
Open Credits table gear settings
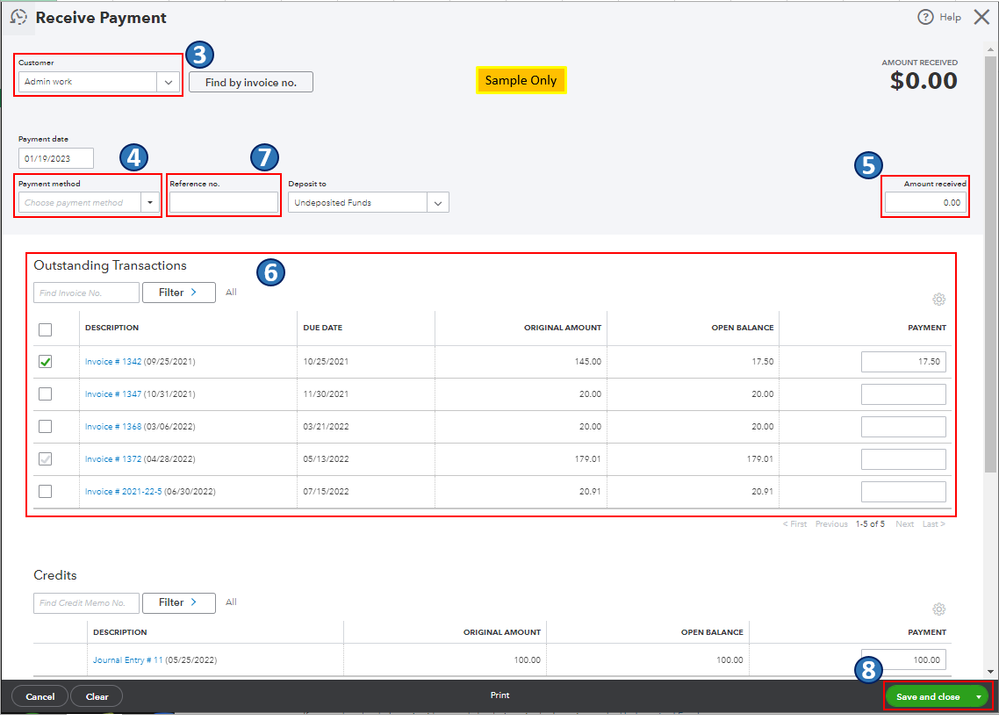point(938,609)
